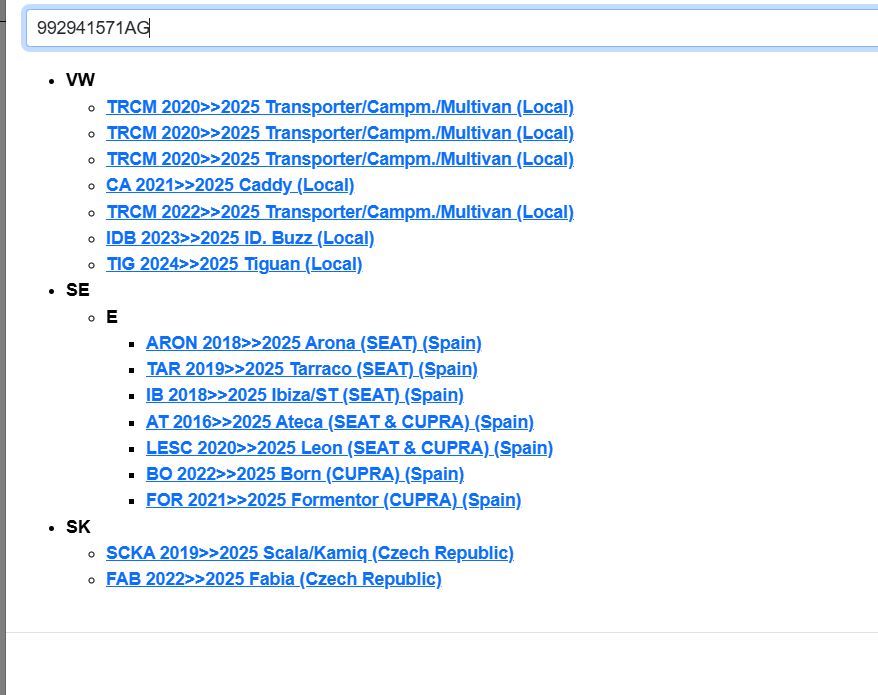Open FOR 2021>>2025 Formentor link
Viewport: 878px width, 695px height.
pyautogui.click(x=333, y=500)
